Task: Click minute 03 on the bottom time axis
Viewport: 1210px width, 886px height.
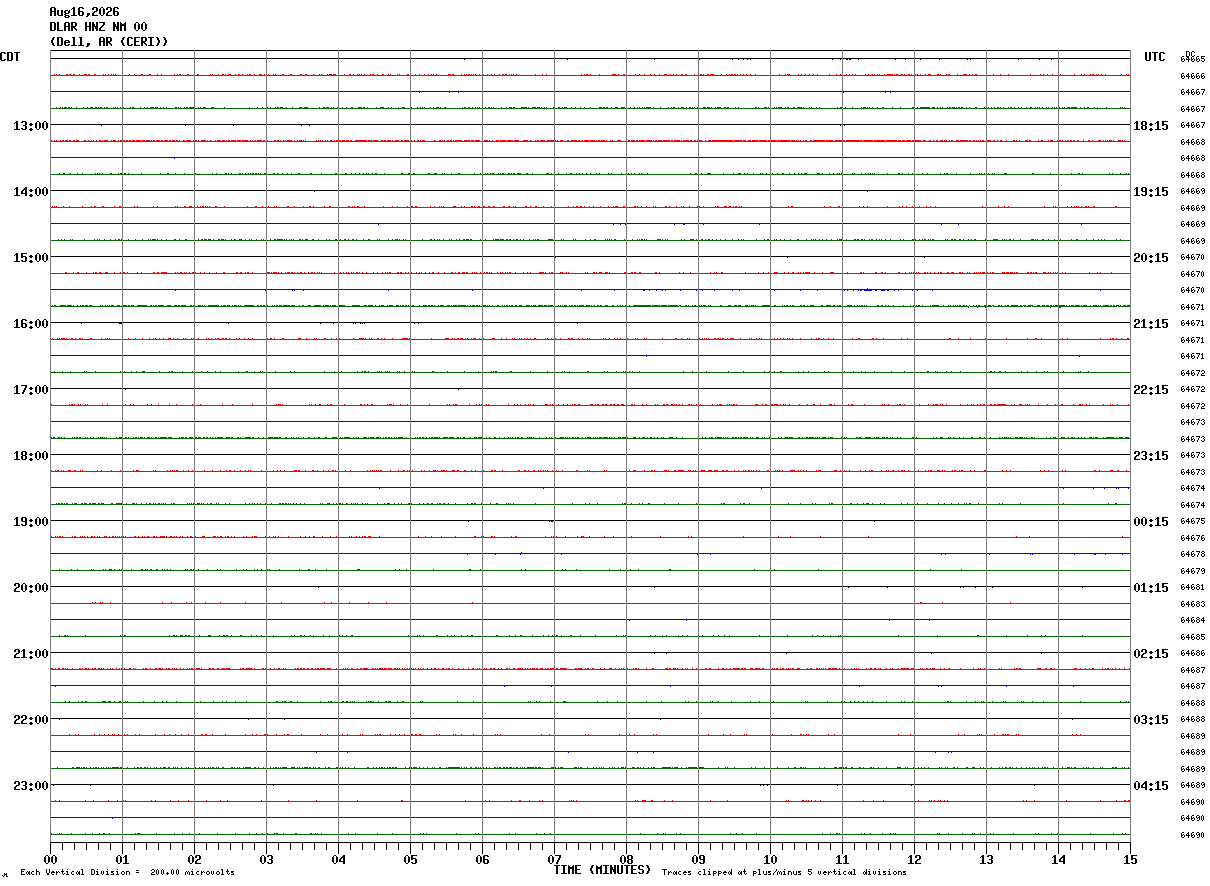Action: click(266, 859)
